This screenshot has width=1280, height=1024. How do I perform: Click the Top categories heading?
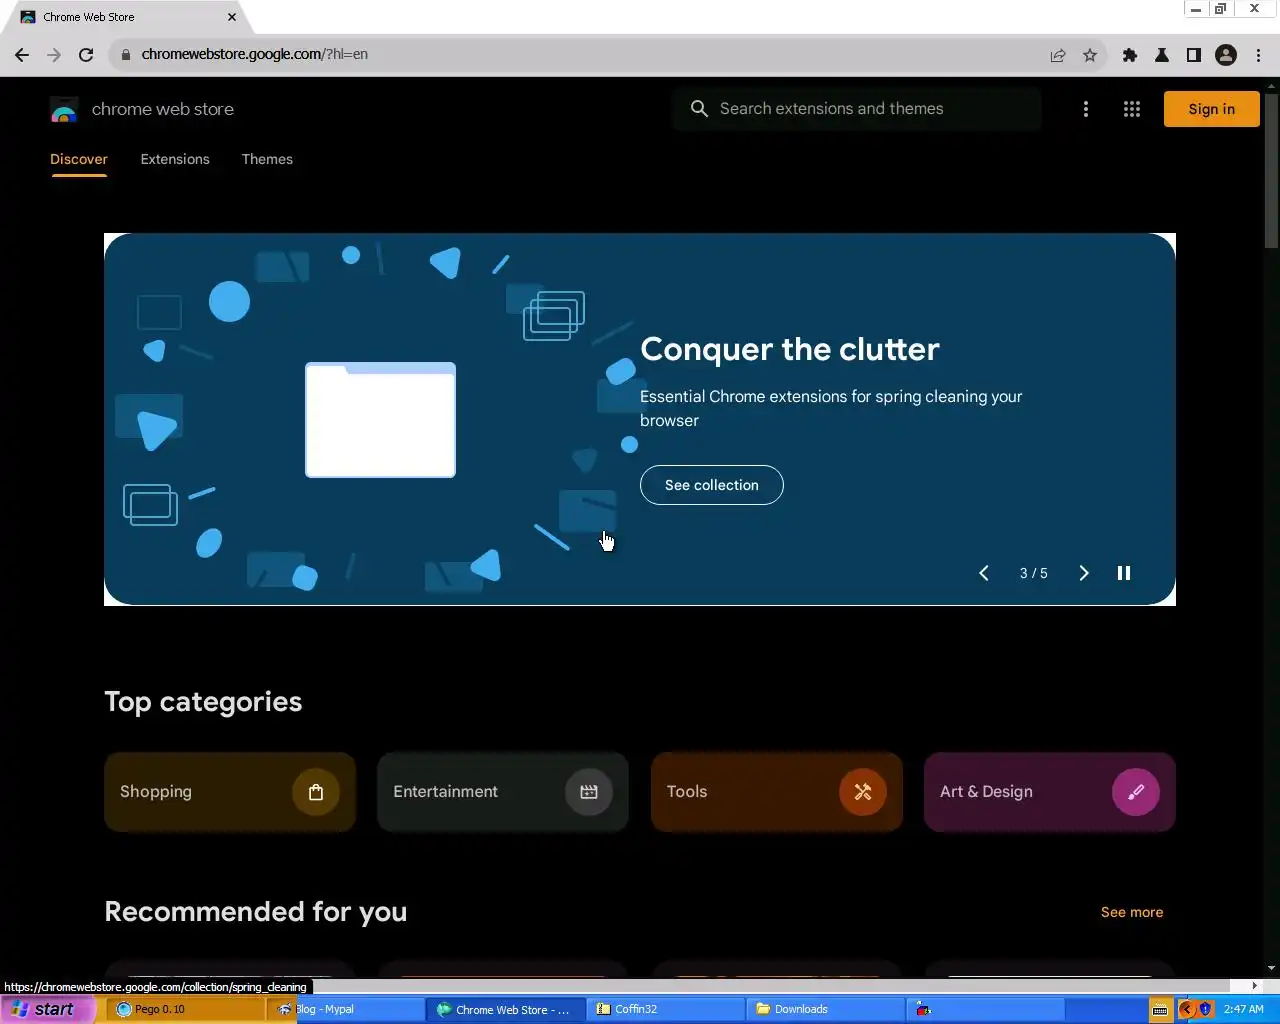click(x=203, y=702)
